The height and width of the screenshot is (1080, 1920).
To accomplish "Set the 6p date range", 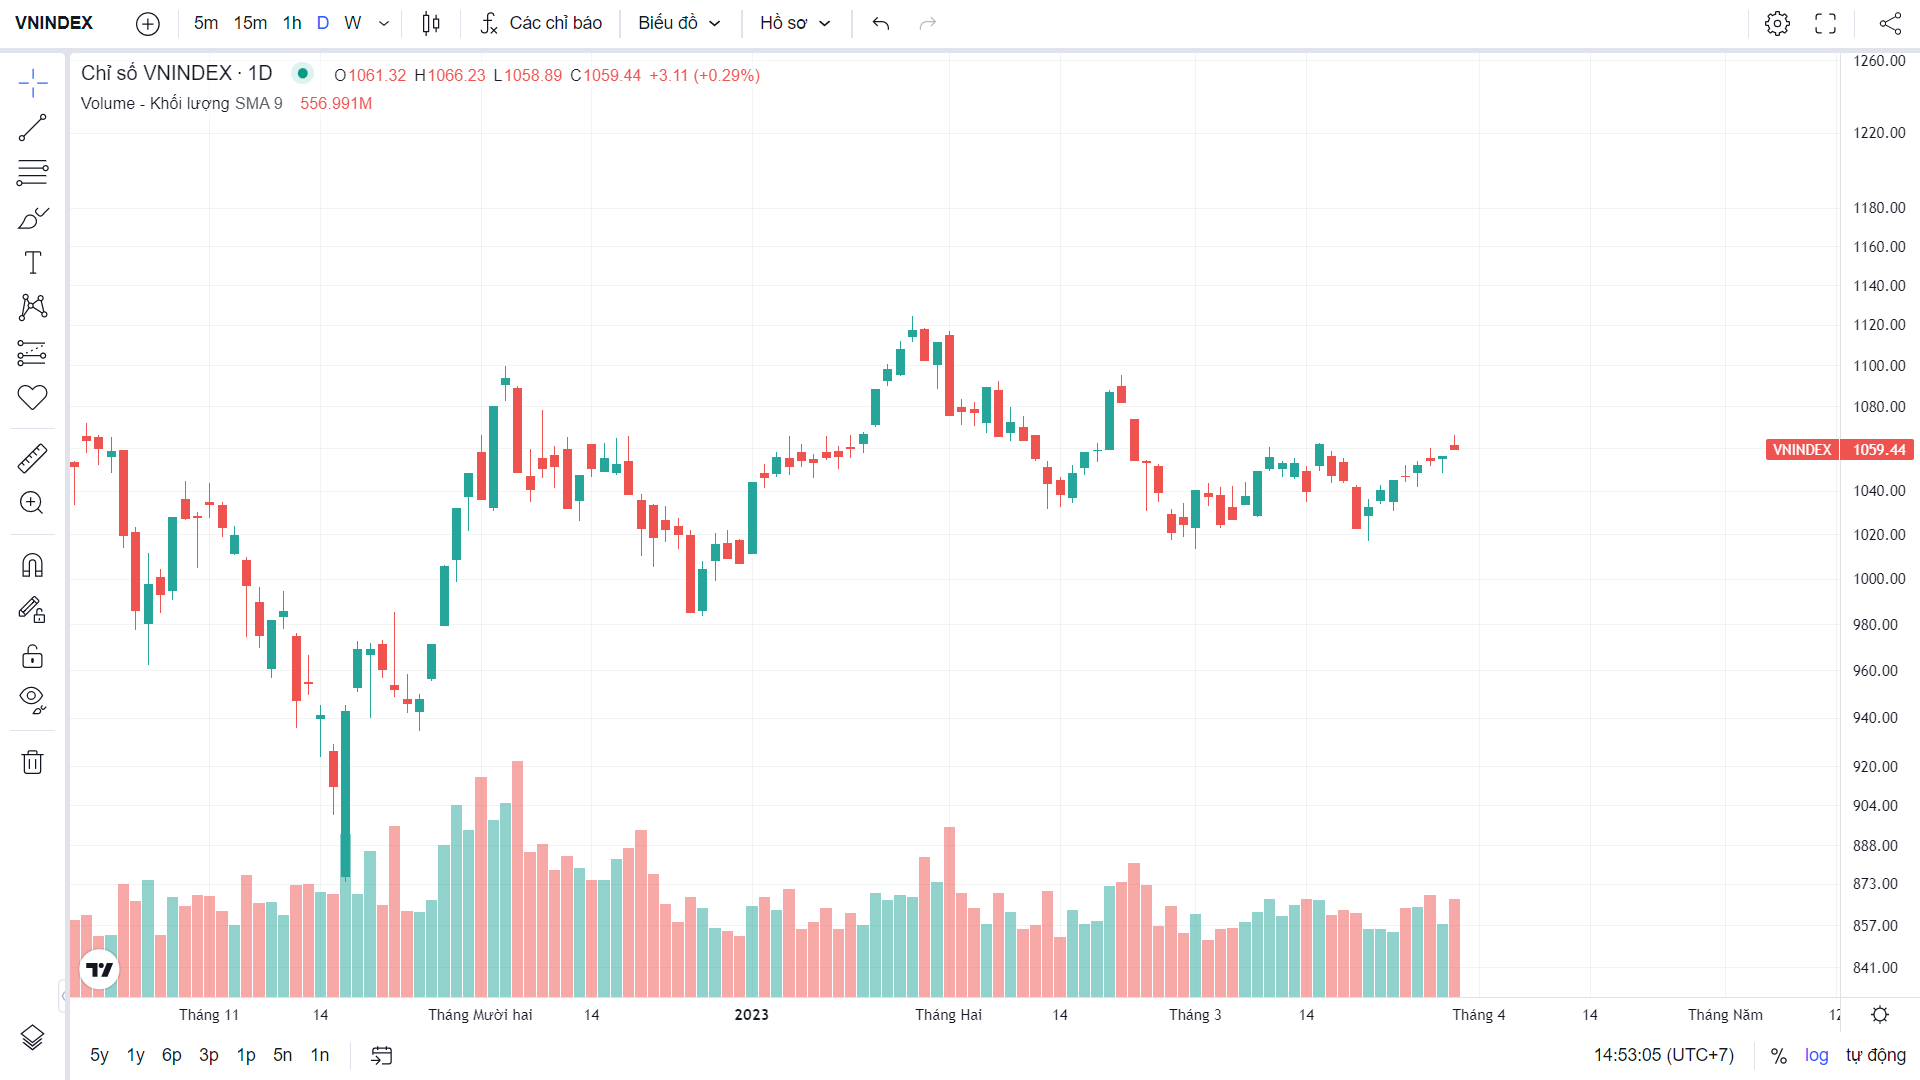I will coord(172,1055).
